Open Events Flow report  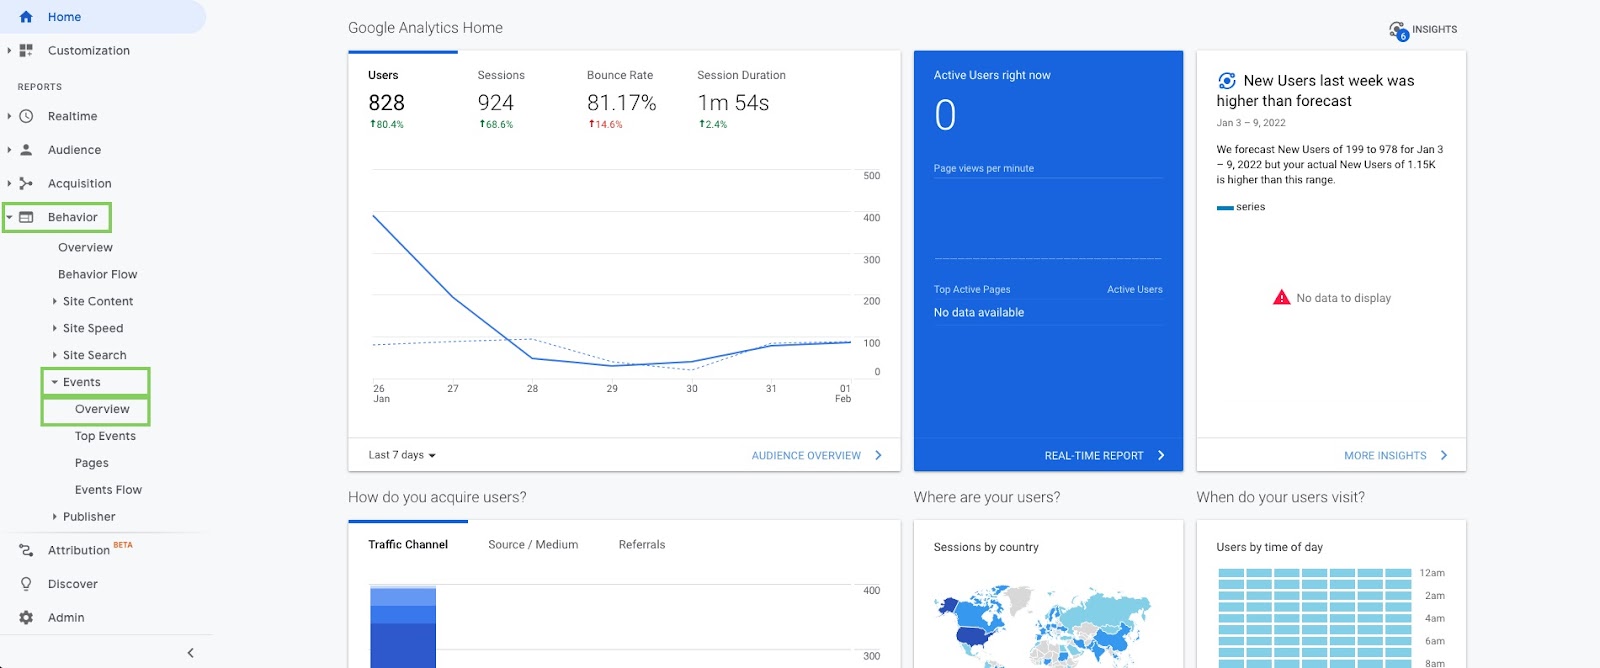(108, 490)
